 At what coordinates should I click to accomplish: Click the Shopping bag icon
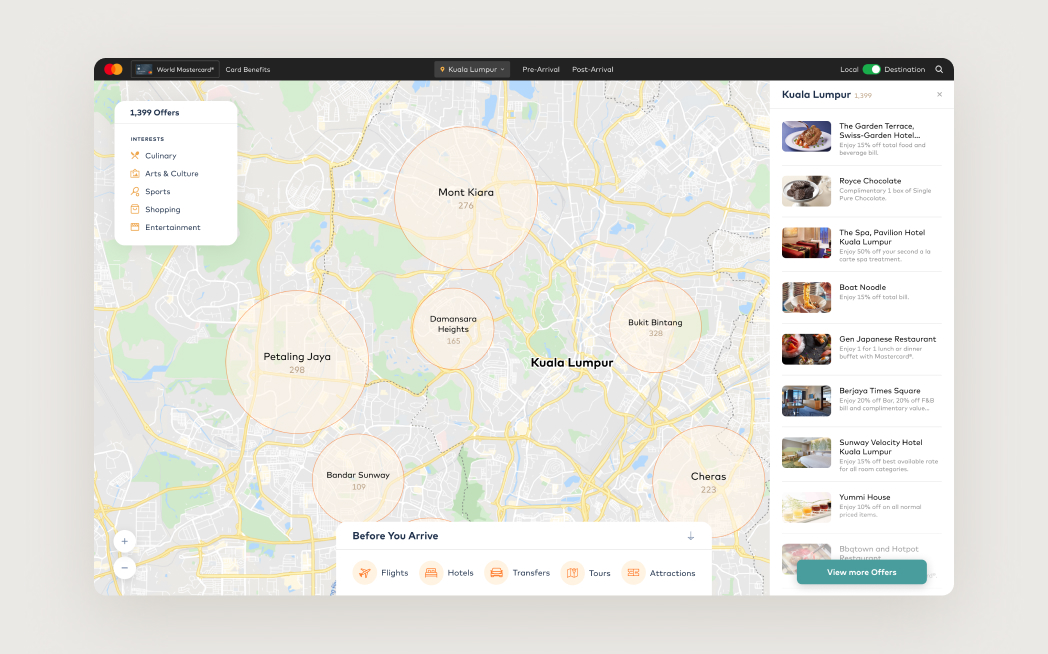pyautogui.click(x=134, y=209)
